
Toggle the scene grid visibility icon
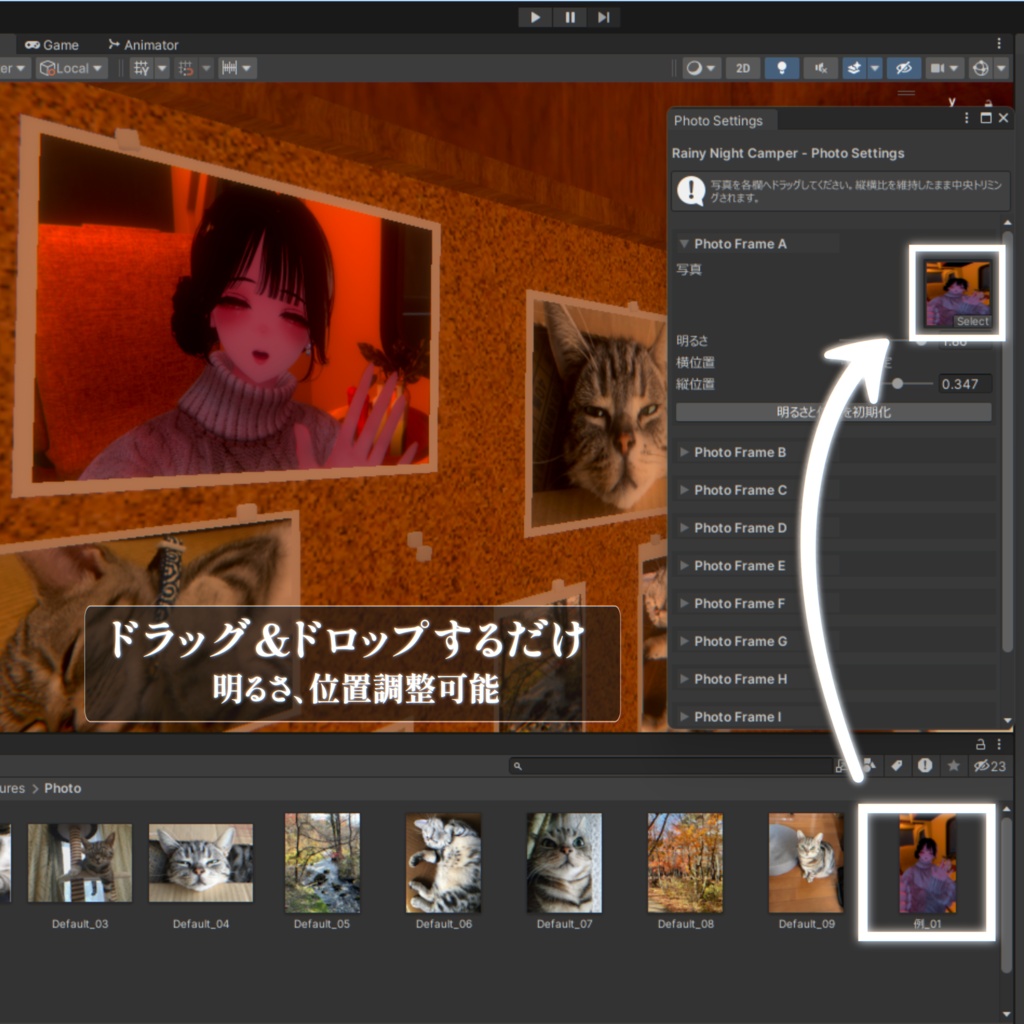[x=141, y=68]
